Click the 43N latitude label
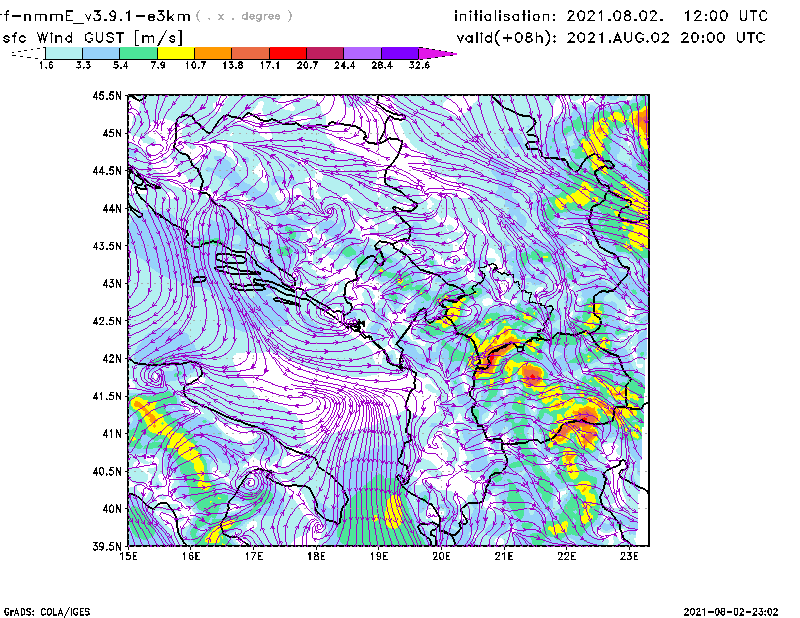The width and height of the screenshot is (800, 618). click(112, 283)
